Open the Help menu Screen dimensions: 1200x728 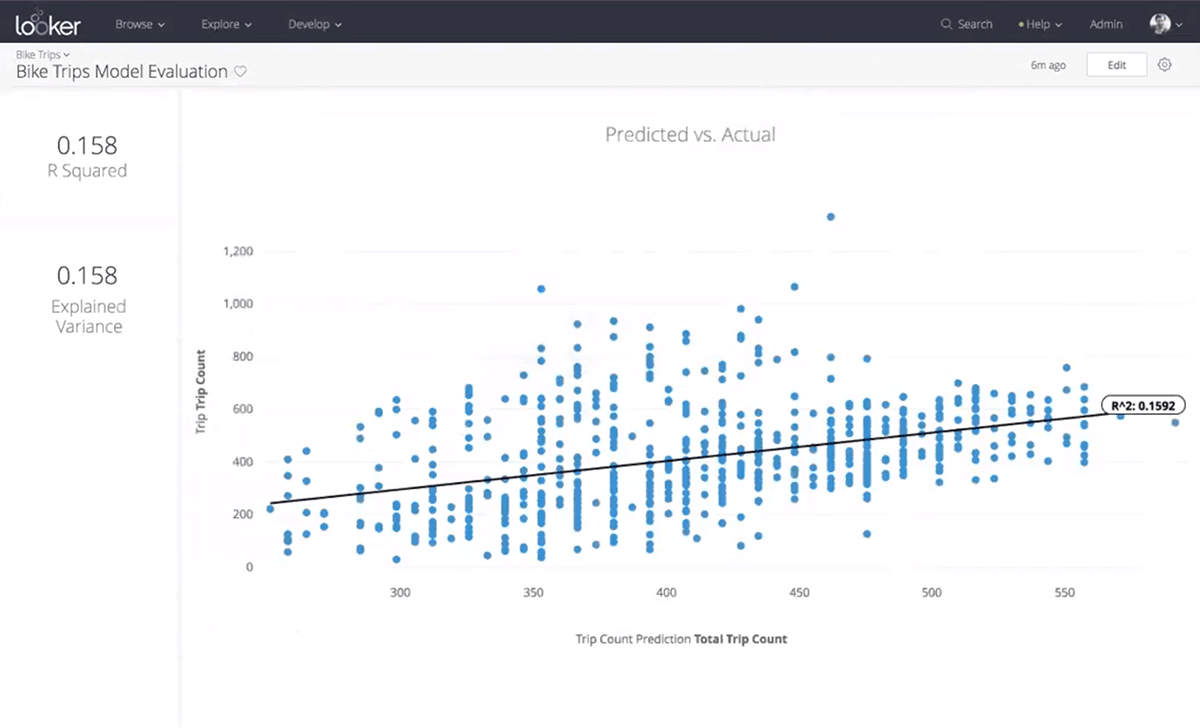coord(1040,24)
